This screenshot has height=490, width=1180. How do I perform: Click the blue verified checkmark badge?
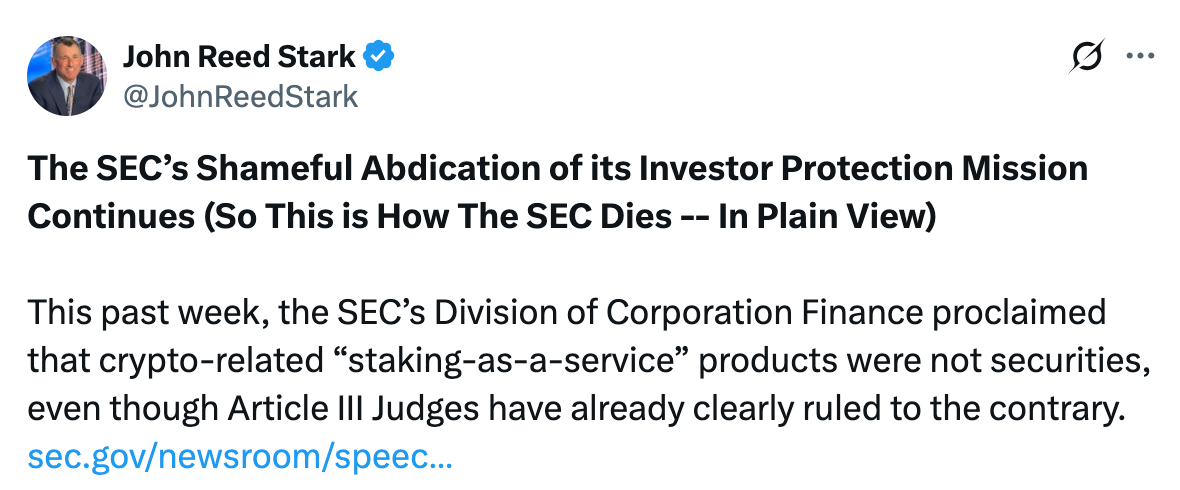381,58
